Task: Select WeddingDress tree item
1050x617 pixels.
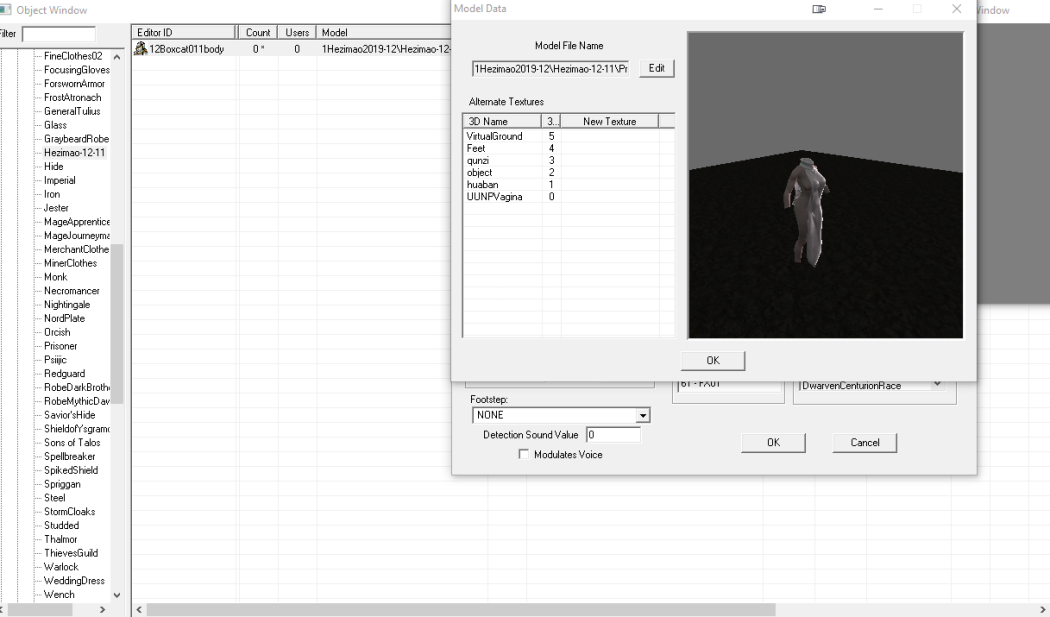Action: click(x=74, y=581)
